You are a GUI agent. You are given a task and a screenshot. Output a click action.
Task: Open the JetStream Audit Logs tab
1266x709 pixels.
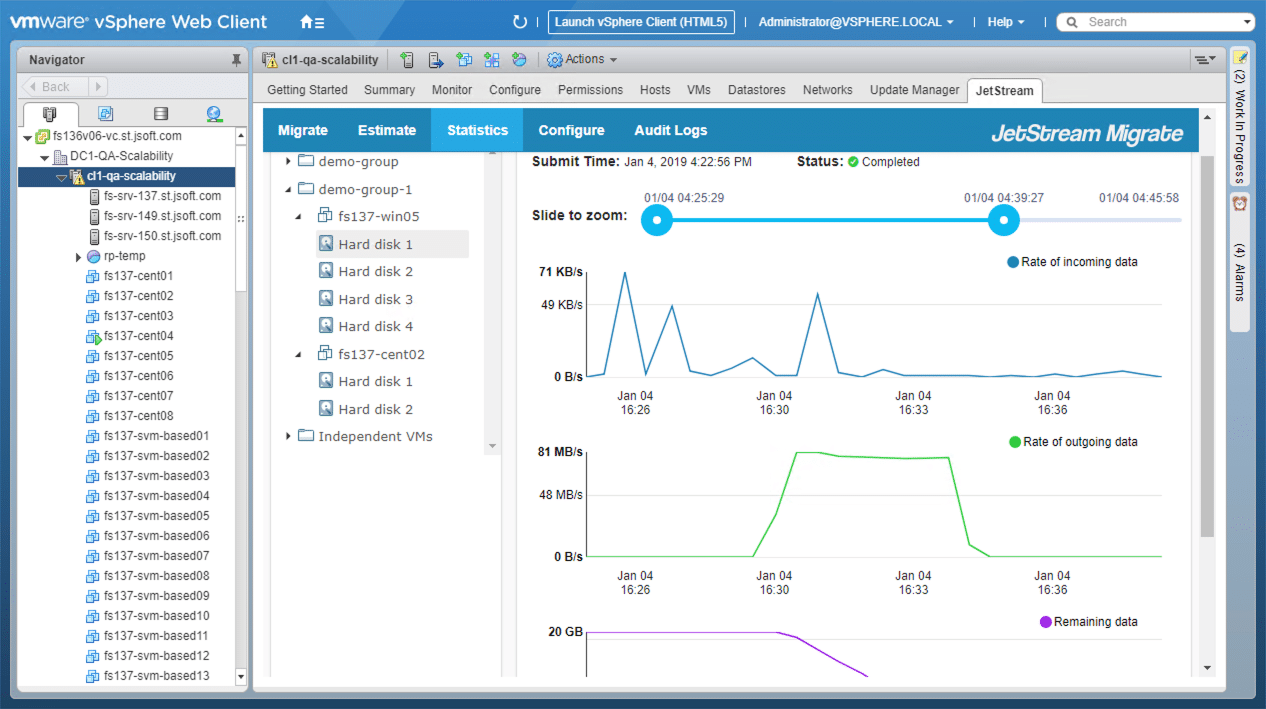point(671,130)
